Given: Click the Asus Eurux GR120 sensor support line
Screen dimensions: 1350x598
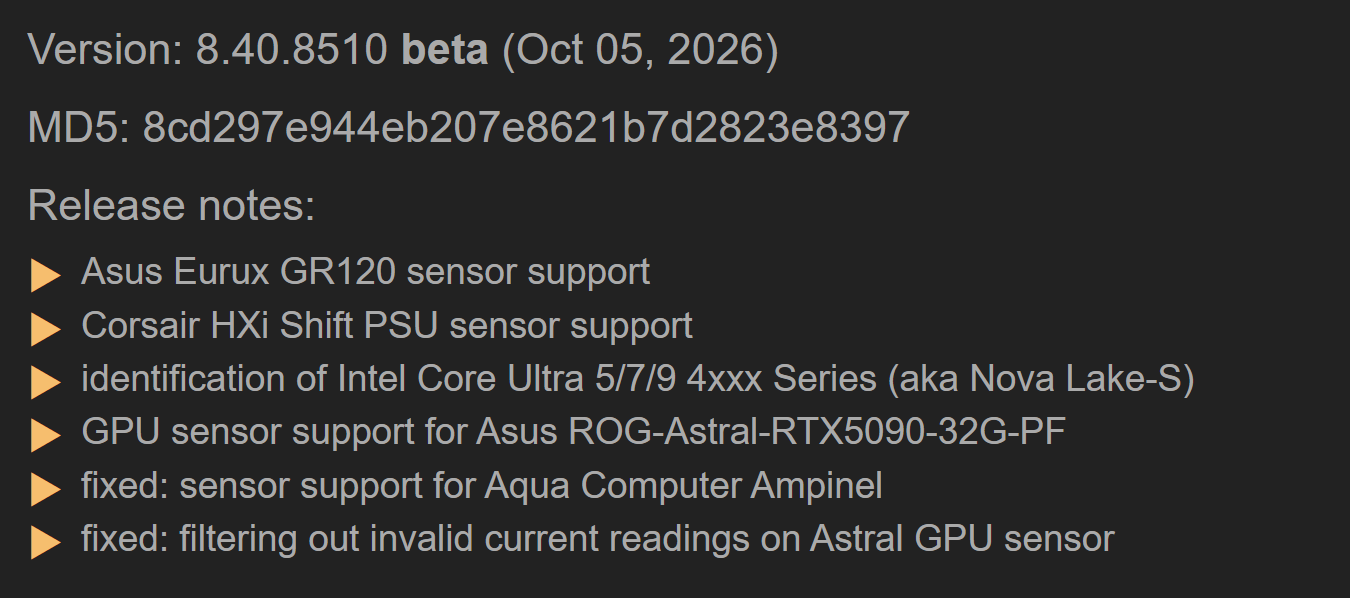Looking at the screenshot, I should [366, 272].
